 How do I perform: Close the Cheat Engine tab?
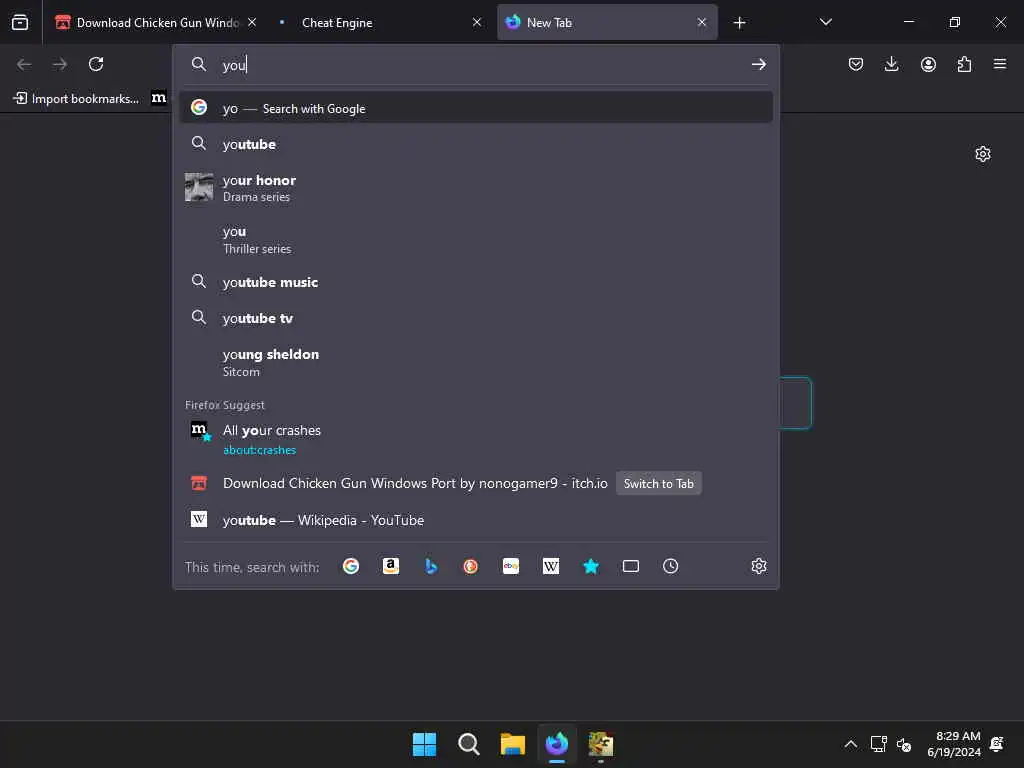477,22
